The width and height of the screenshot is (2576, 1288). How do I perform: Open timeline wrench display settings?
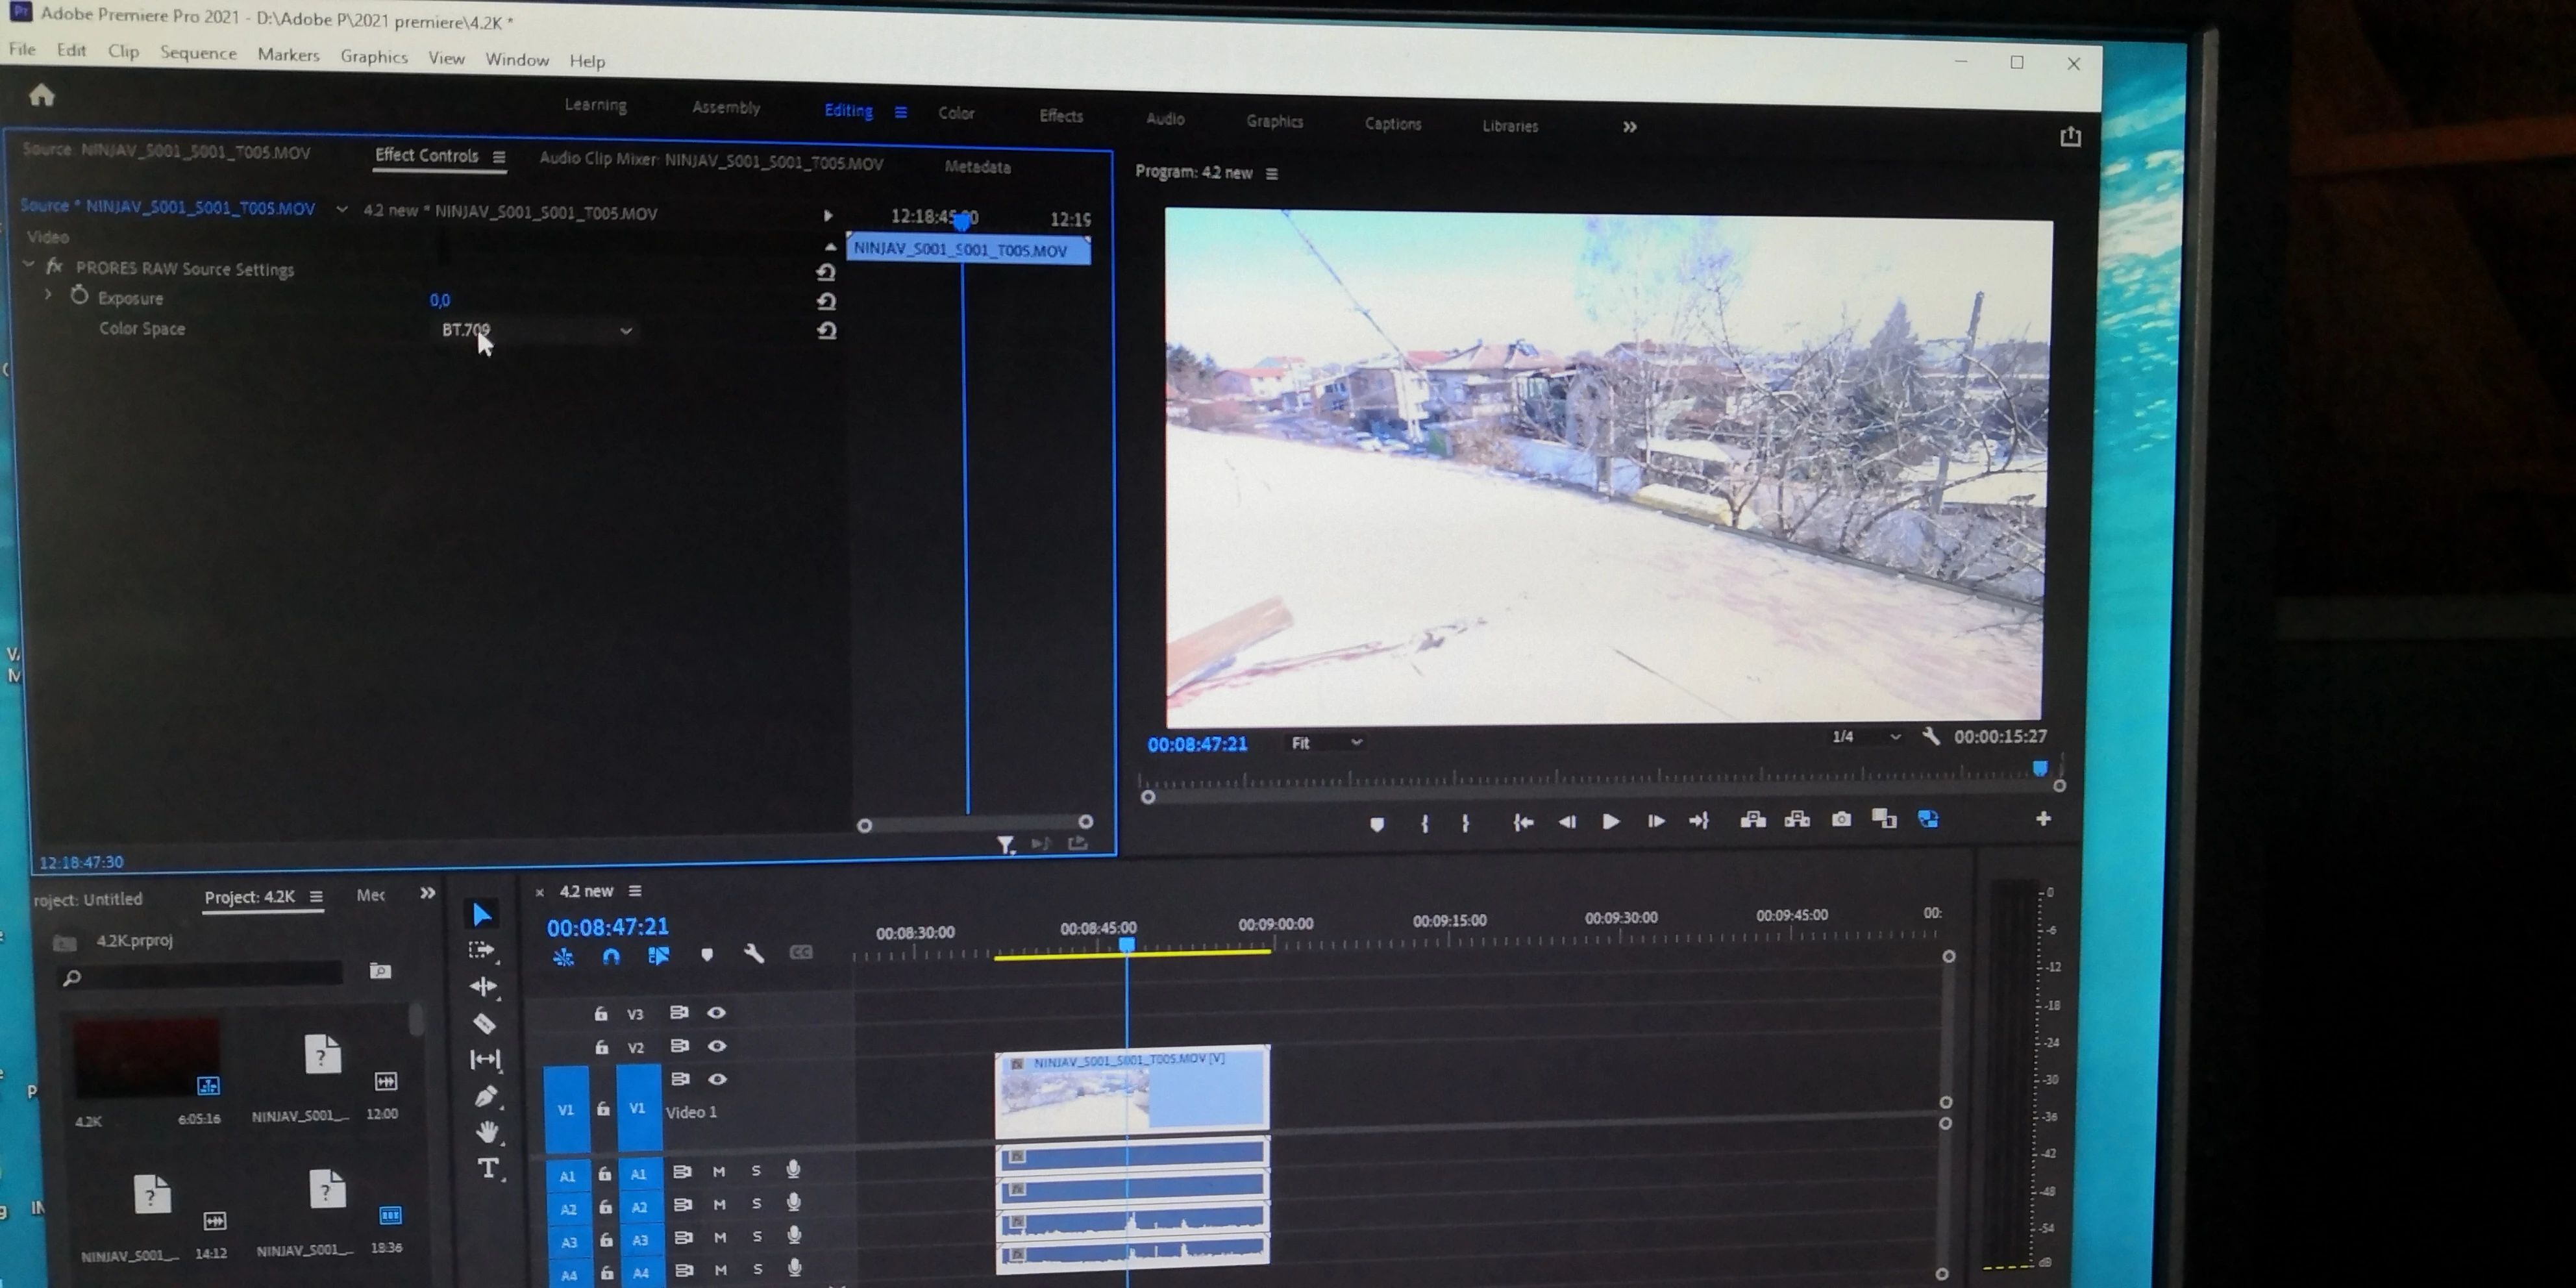pyautogui.click(x=753, y=954)
